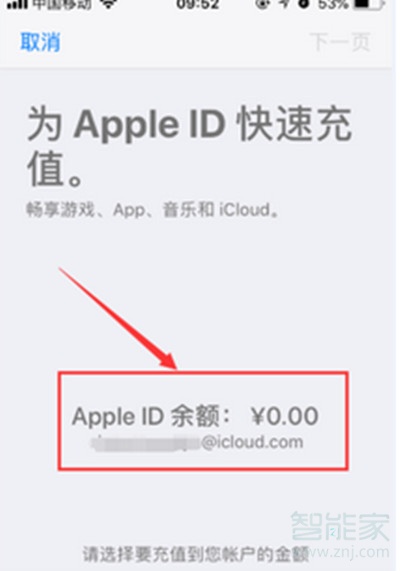The width and height of the screenshot is (400, 571).
Task: Tap the location arrow status icon
Action: pyautogui.click(x=284, y=4)
